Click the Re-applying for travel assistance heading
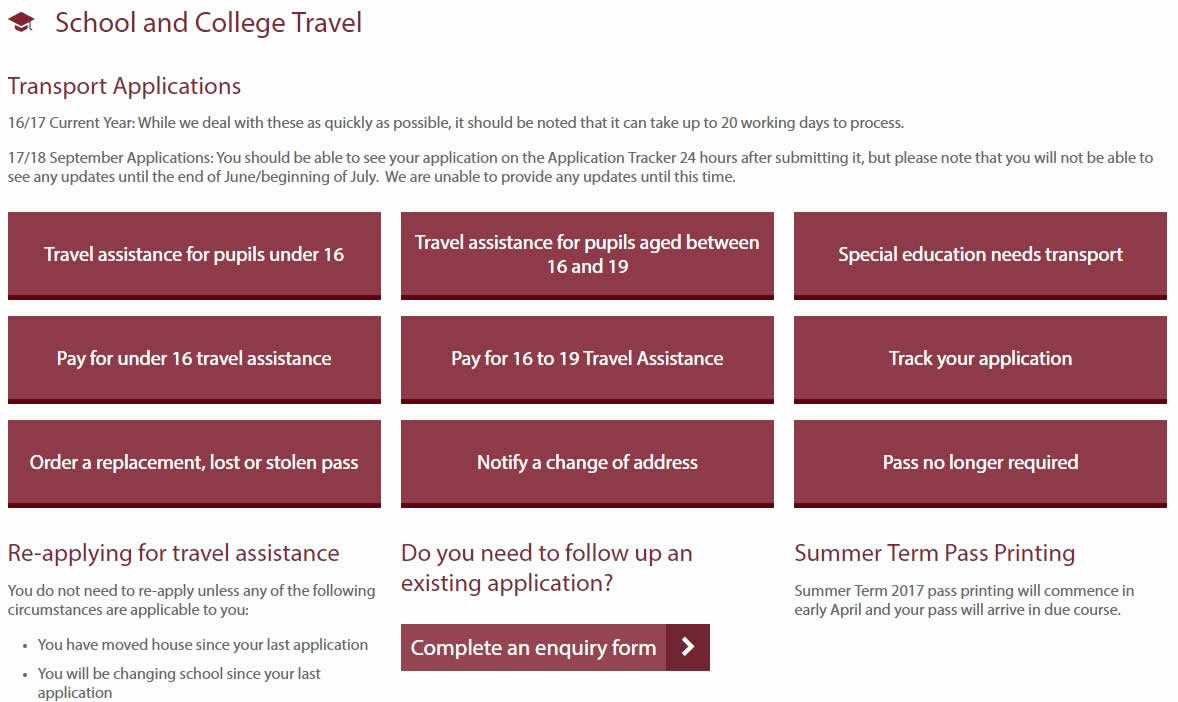The height and width of the screenshot is (702, 1178). point(174,553)
